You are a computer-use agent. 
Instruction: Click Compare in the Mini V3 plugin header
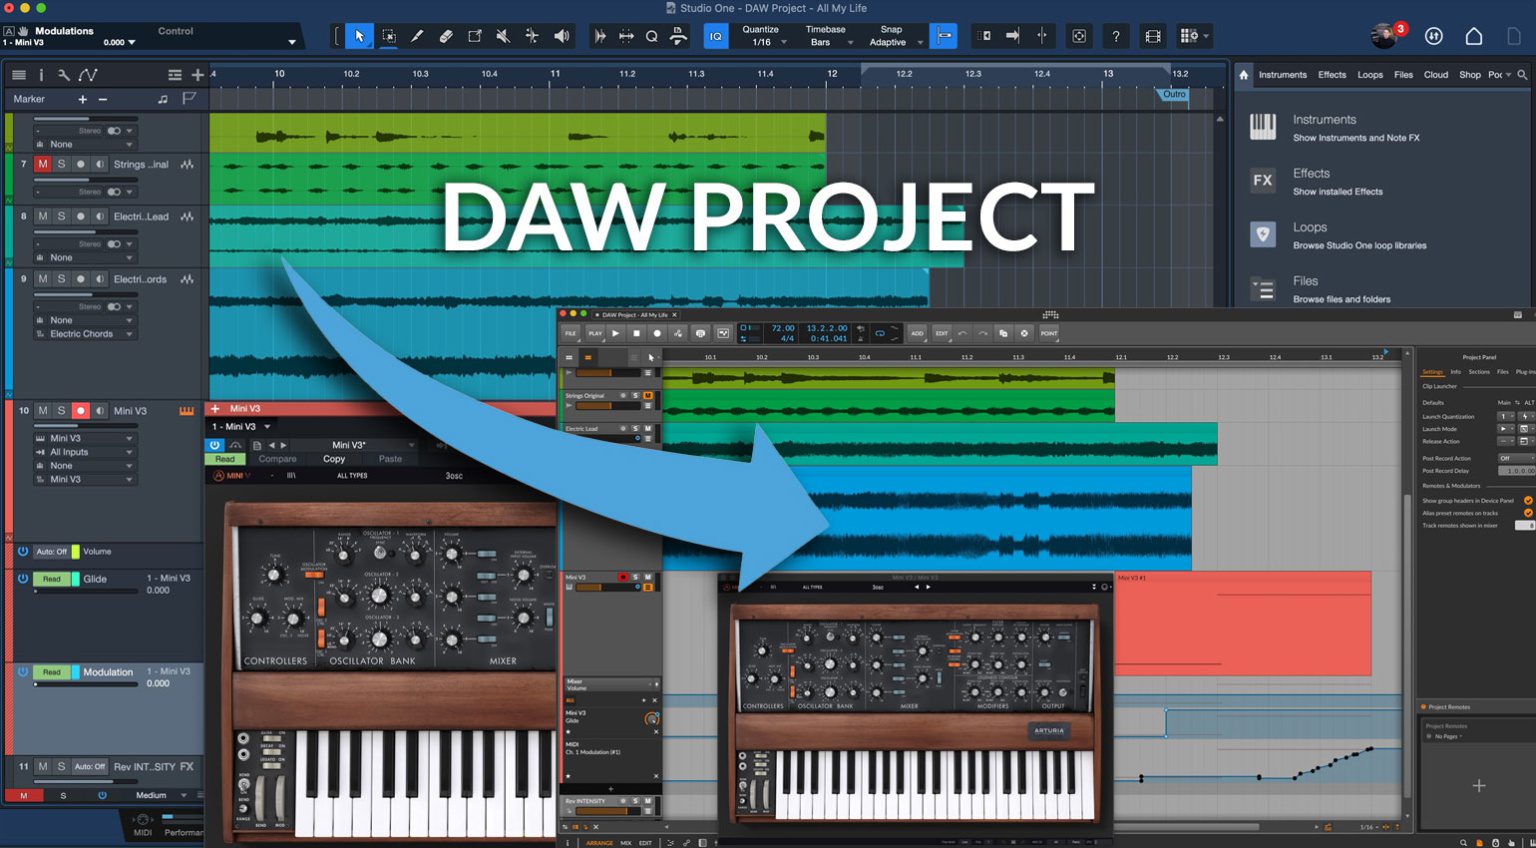pyautogui.click(x=277, y=458)
